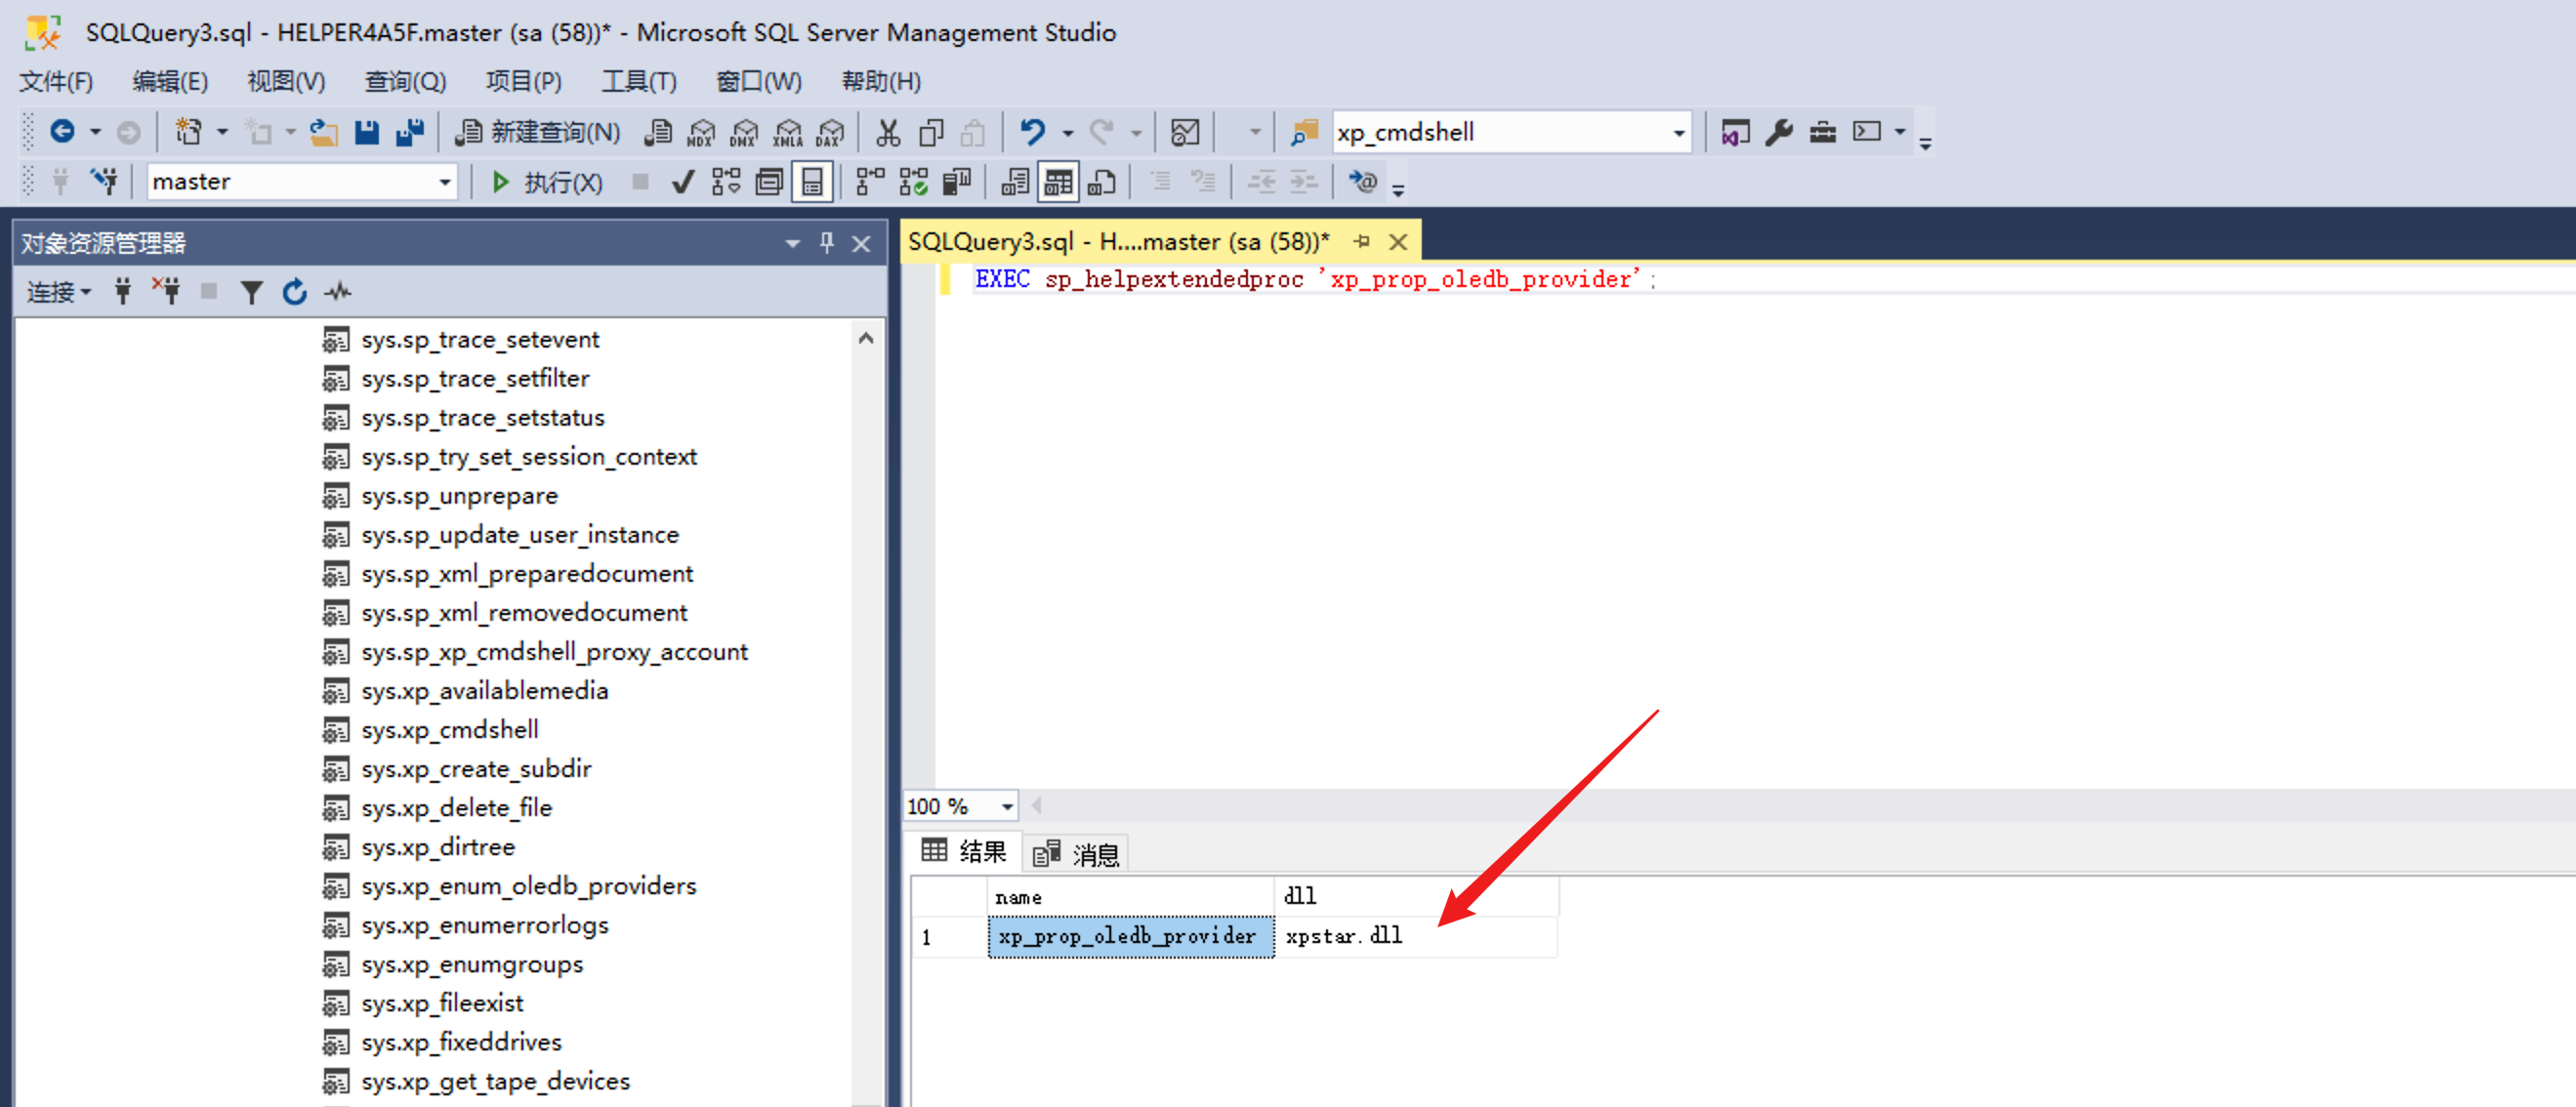Toggle the IntelliSense enabled button

click(812, 182)
